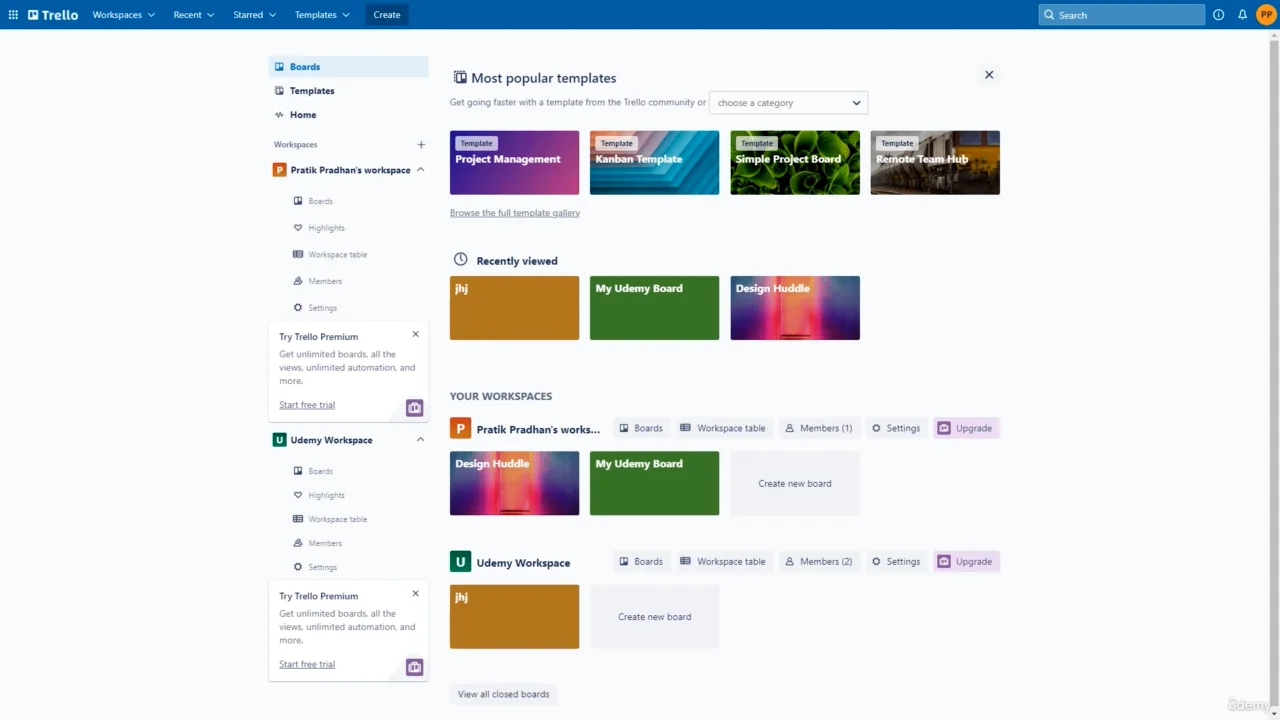Open My Udemy Board in Recently viewed
This screenshot has height=720, width=1280.
tap(654, 308)
